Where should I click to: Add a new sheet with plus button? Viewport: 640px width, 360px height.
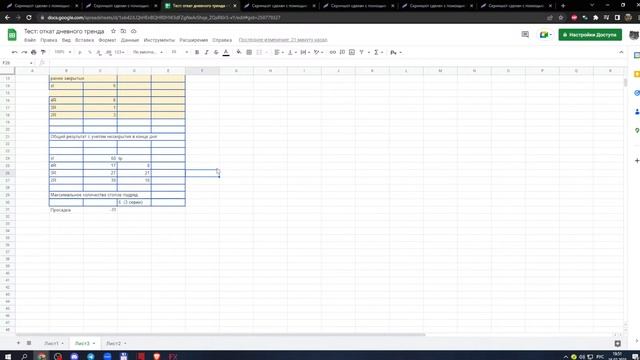(18, 343)
